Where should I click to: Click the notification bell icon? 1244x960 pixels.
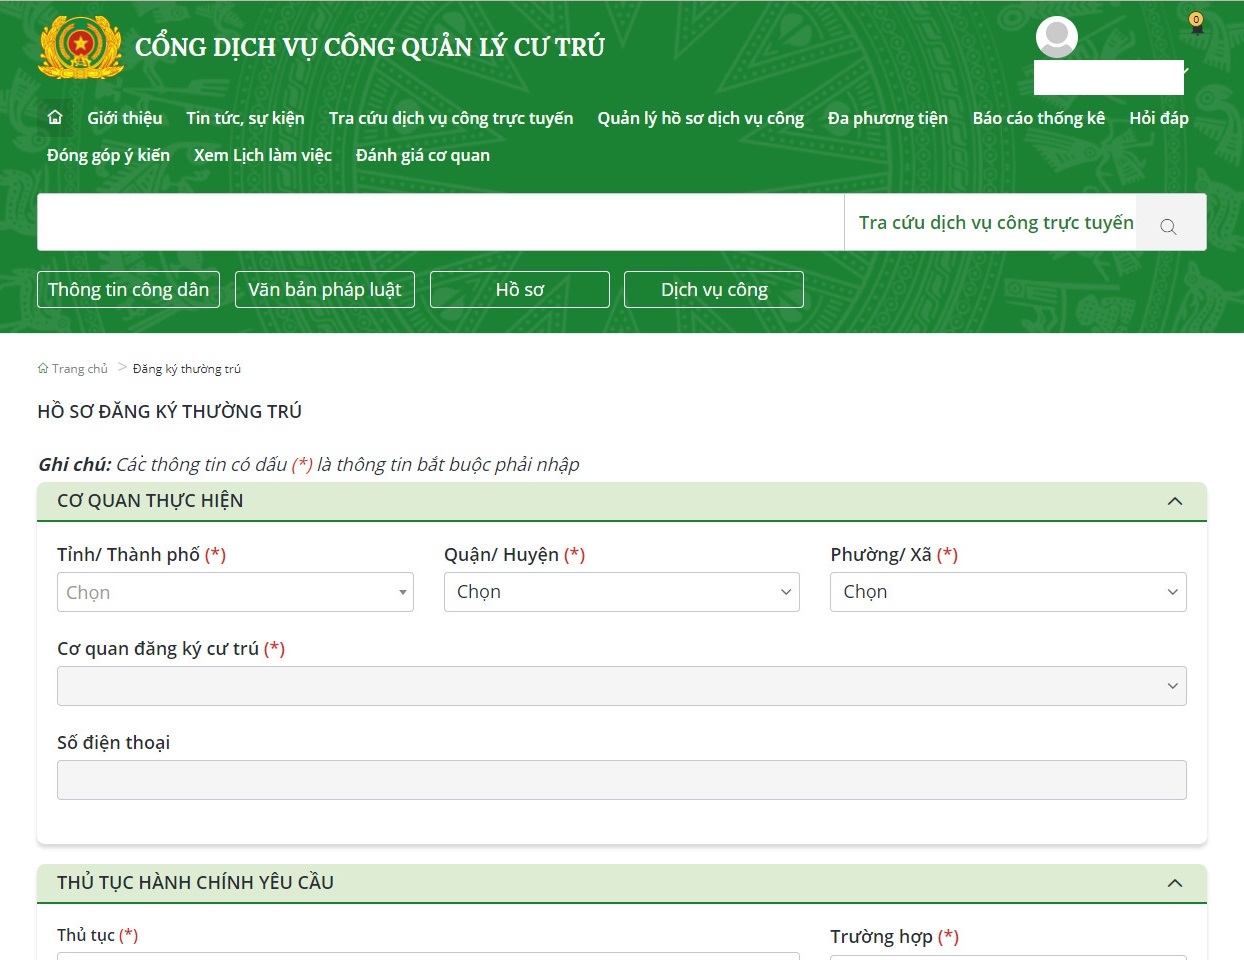[1196, 25]
